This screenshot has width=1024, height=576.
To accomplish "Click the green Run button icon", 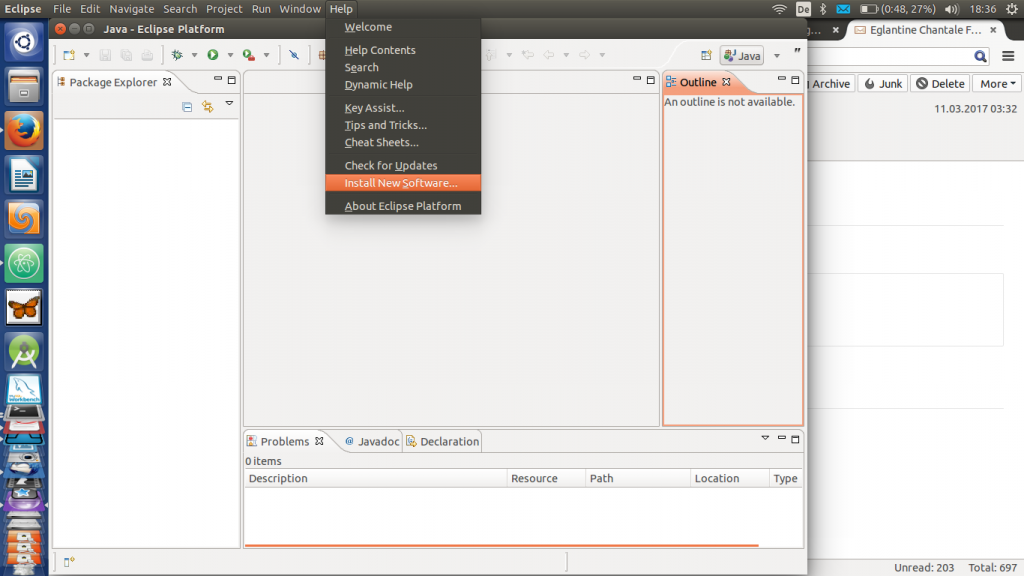I will pos(213,55).
